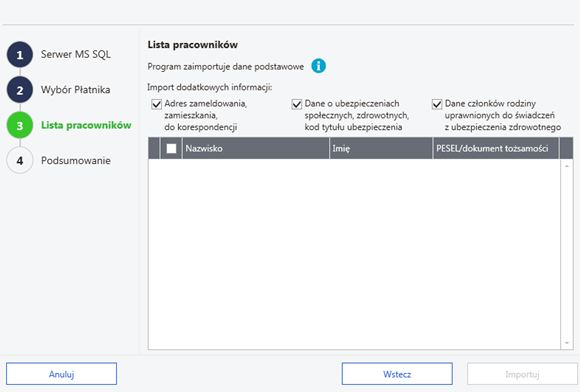Click the scrollbar down arrow in employee list
The height and width of the screenshot is (392, 580).
pyautogui.click(x=567, y=343)
